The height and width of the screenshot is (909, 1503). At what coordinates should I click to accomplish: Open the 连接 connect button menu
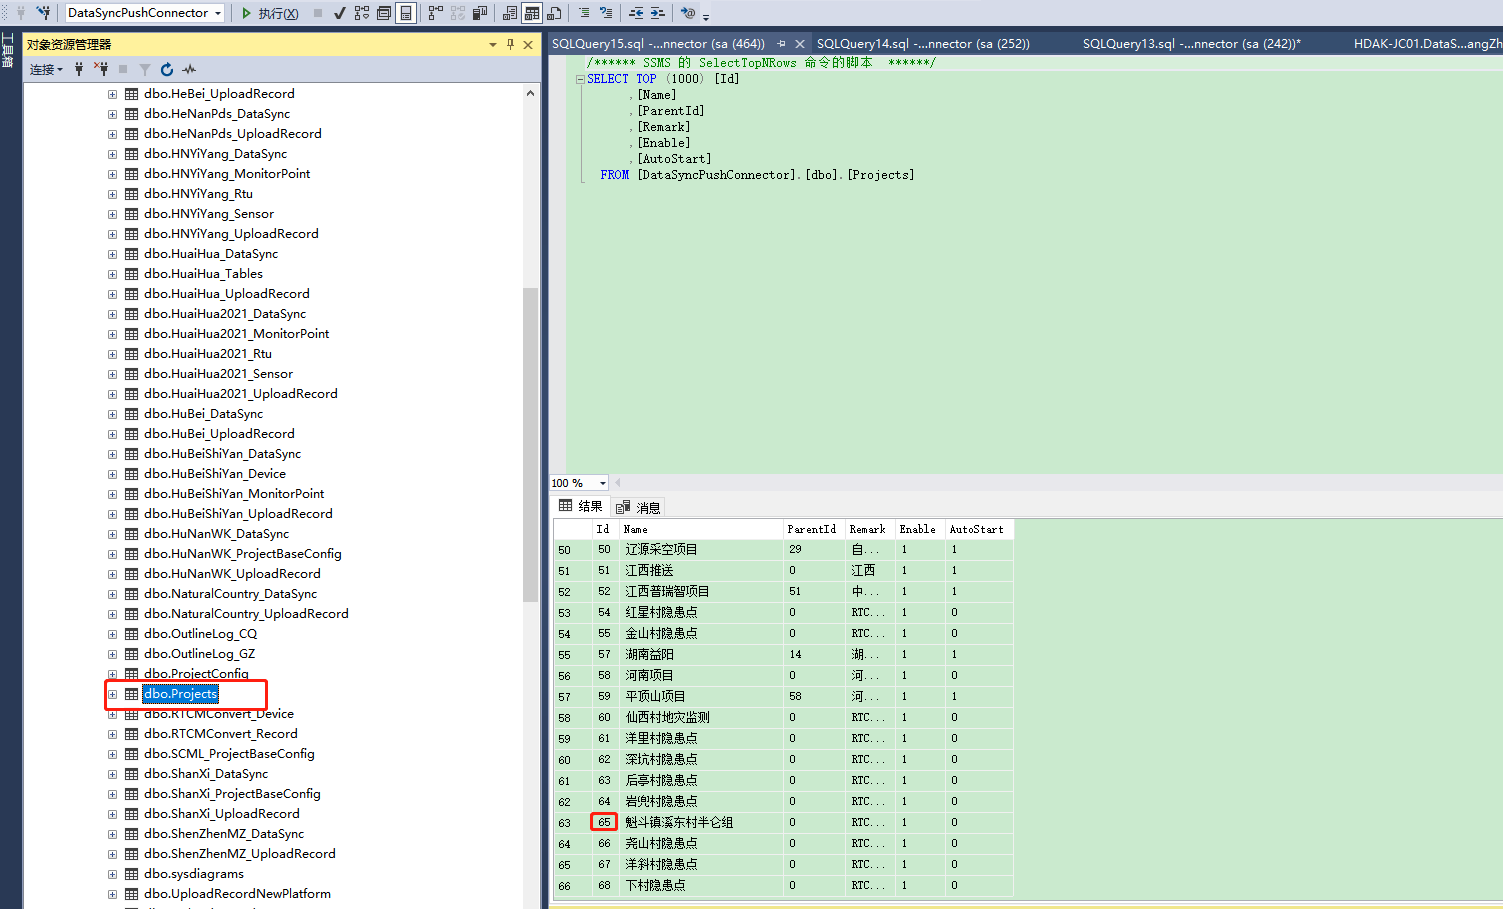46,69
